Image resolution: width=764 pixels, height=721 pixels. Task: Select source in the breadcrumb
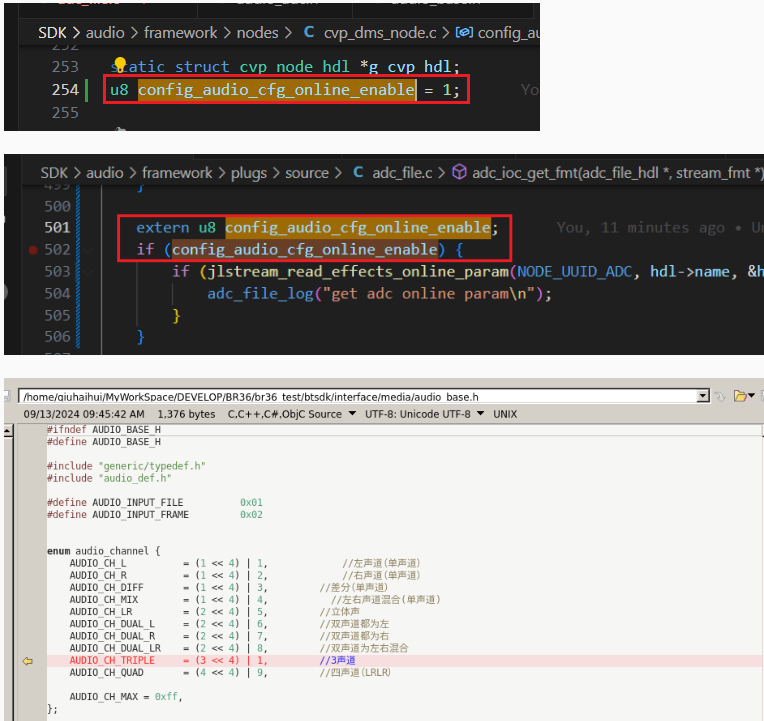306,172
